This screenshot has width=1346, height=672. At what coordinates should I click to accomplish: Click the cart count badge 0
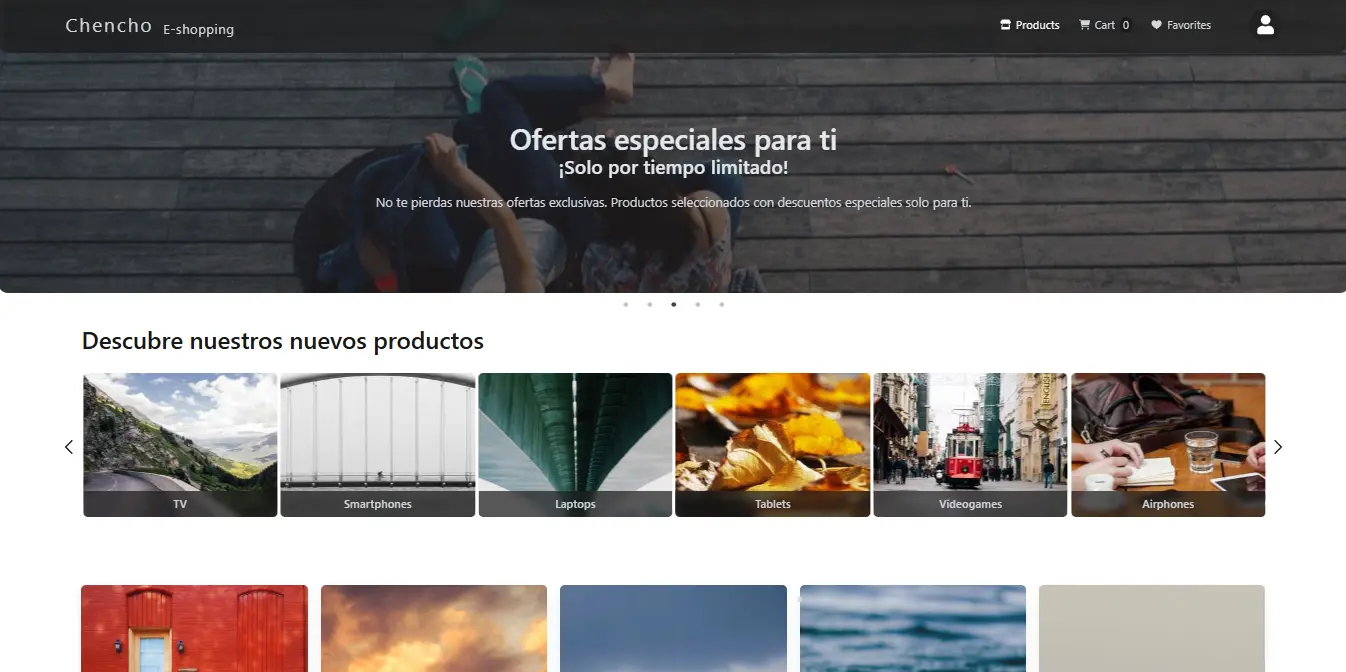pyautogui.click(x=1125, y=25)
